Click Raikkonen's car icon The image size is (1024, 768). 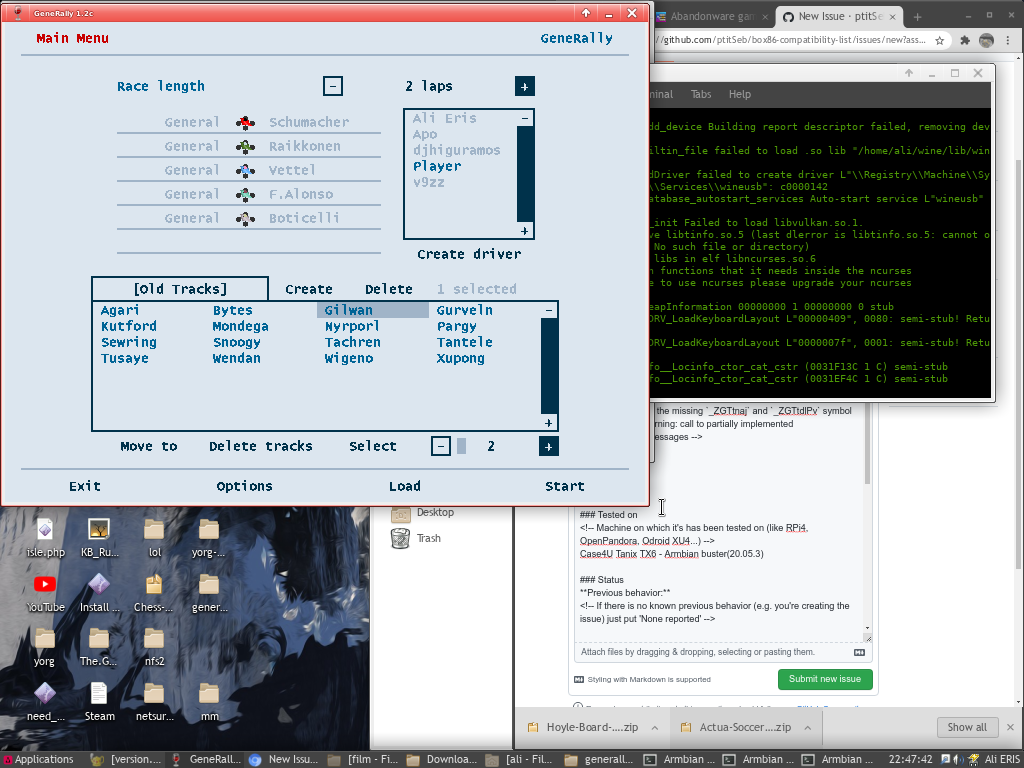click(x=247, y=146)
